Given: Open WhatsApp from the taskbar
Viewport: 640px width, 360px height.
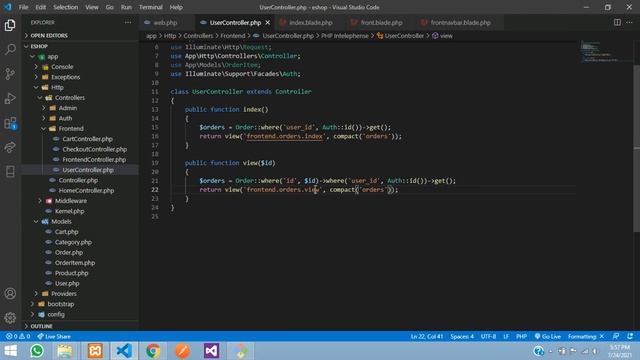Looking at the screenshot, I should coord(37,351).
